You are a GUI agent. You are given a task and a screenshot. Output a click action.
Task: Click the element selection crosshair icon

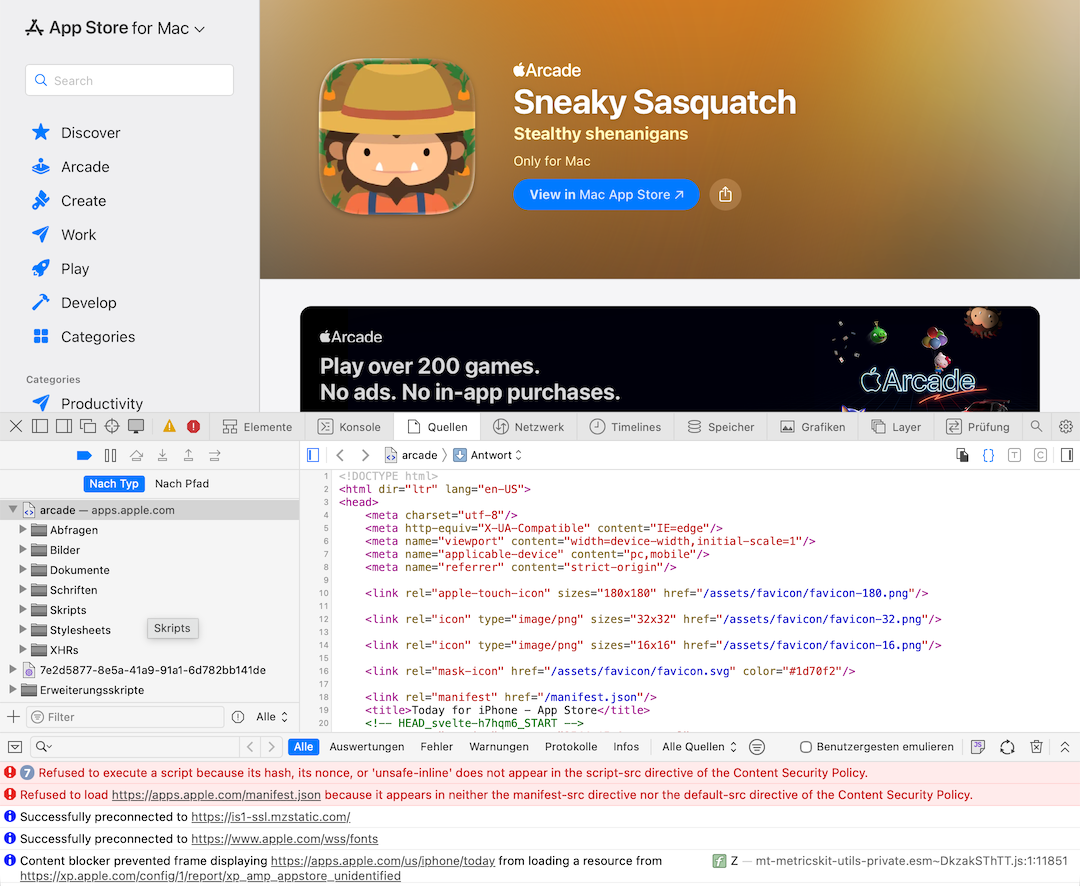click(112, 426)
